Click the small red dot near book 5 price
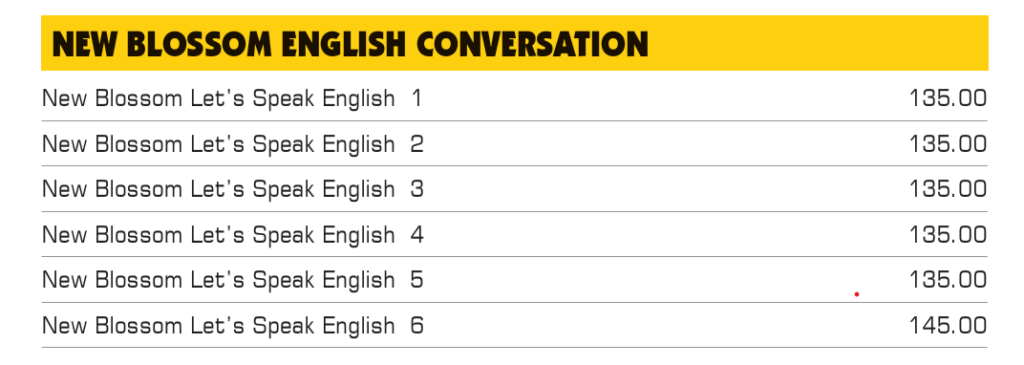Screen dimensions: 1024x365 [x=857, y=294]
